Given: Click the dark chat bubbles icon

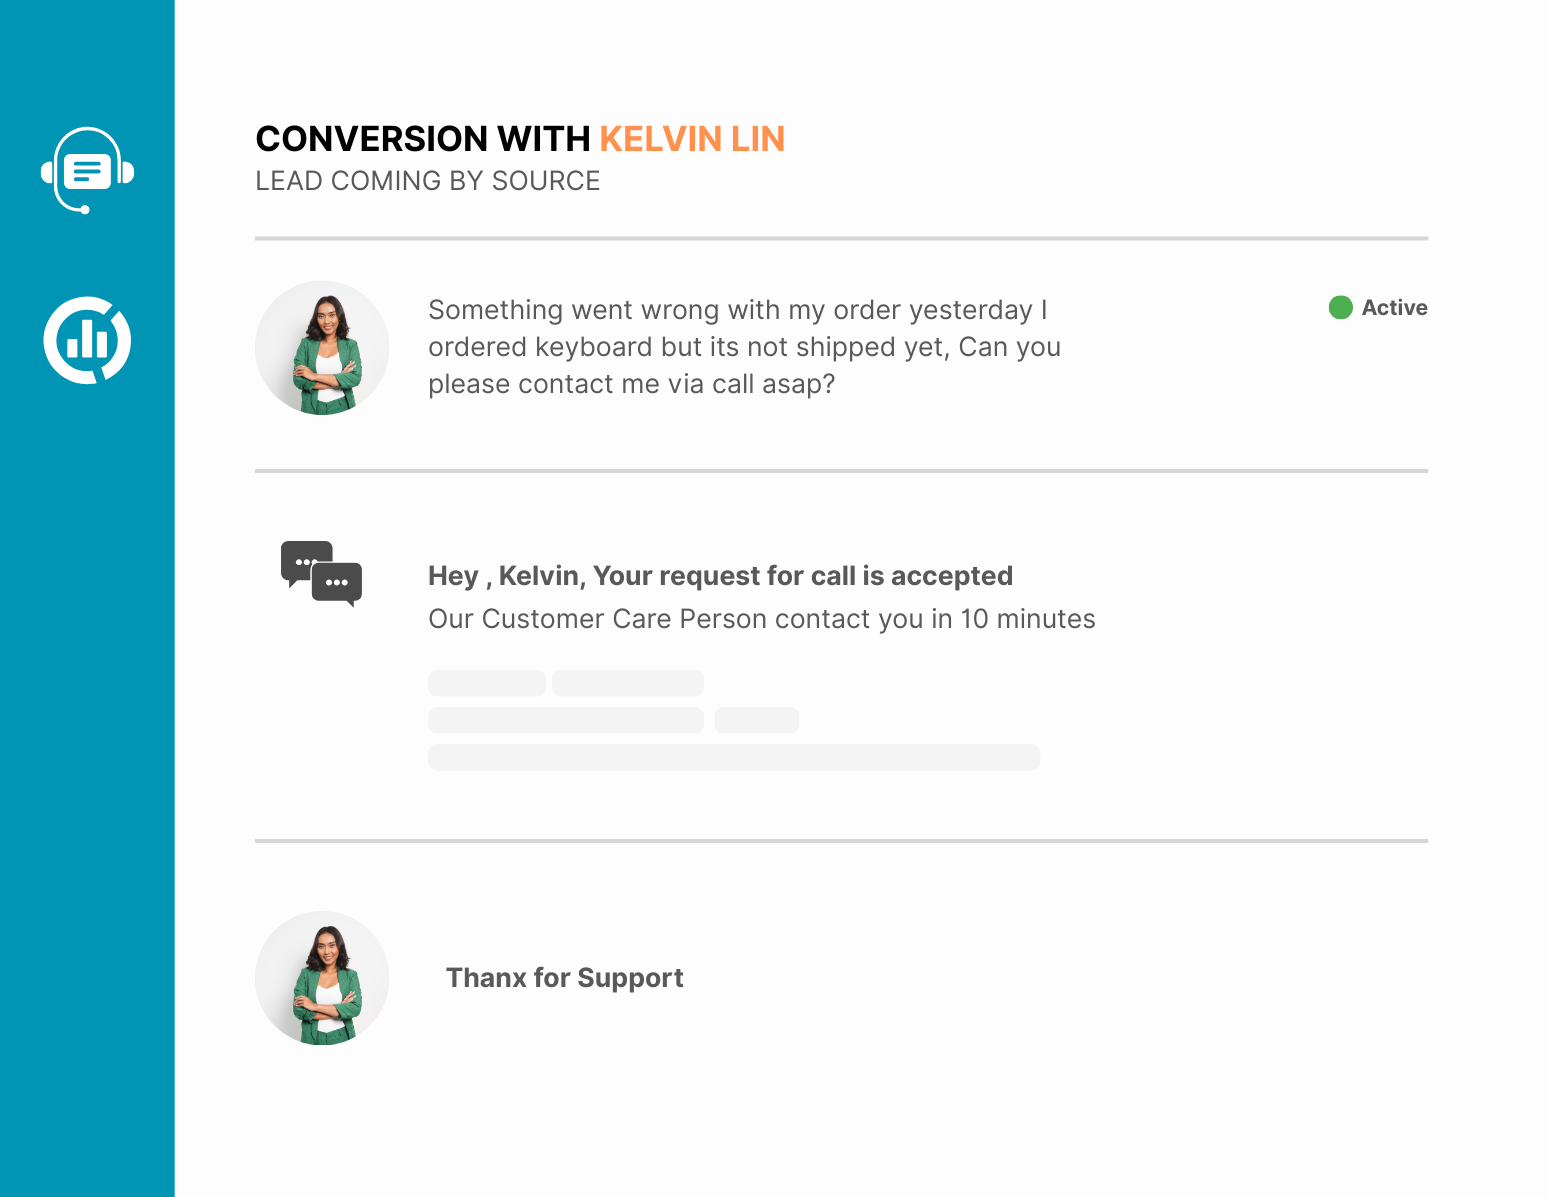Looking at the screenshot, I should 321,574.
